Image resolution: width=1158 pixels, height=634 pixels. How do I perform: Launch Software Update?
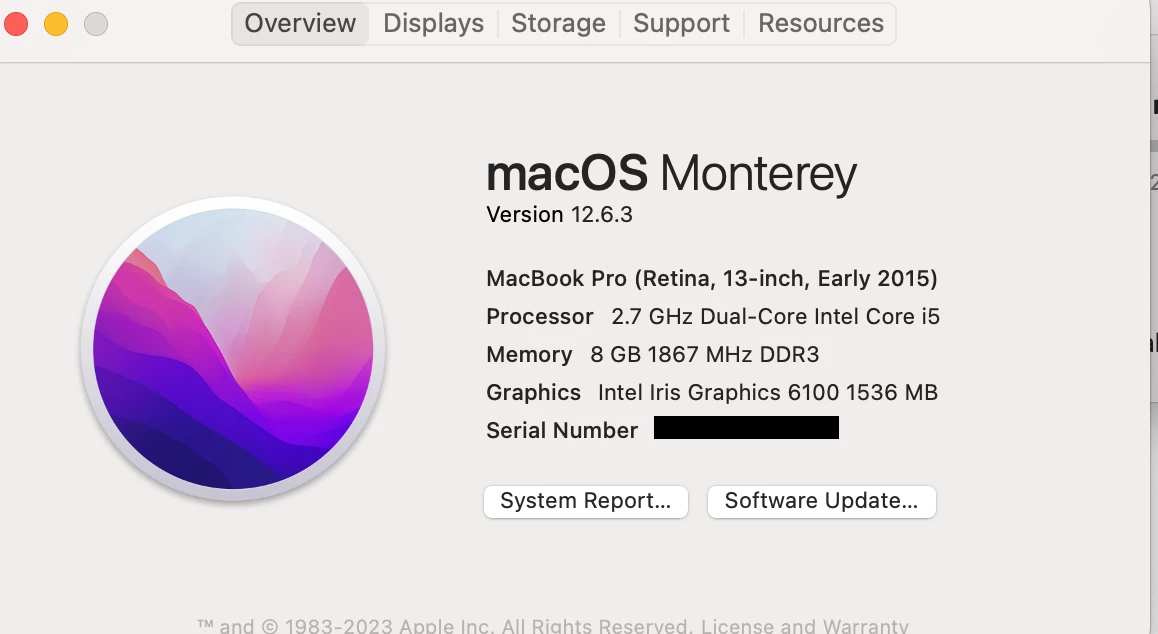coord(821,501)
